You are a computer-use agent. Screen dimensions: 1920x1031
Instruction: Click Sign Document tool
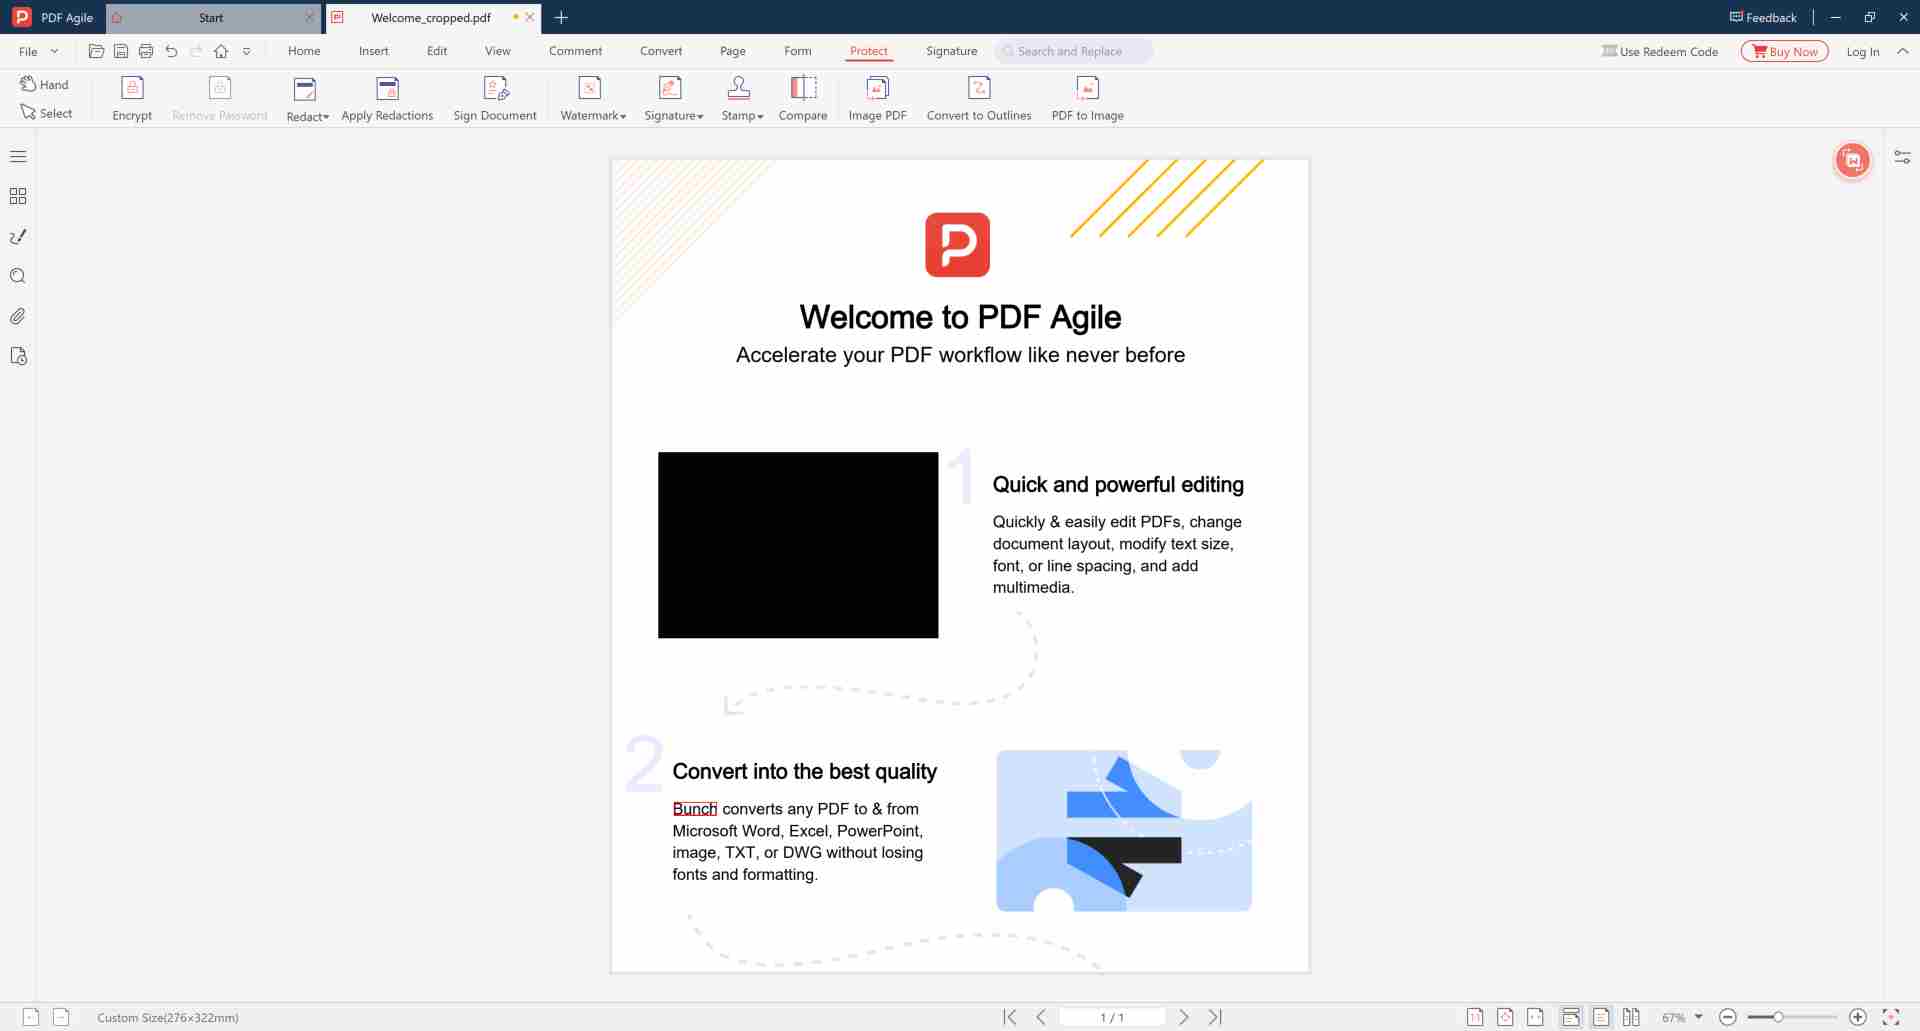pyautogui.click(x=495, y=100)
